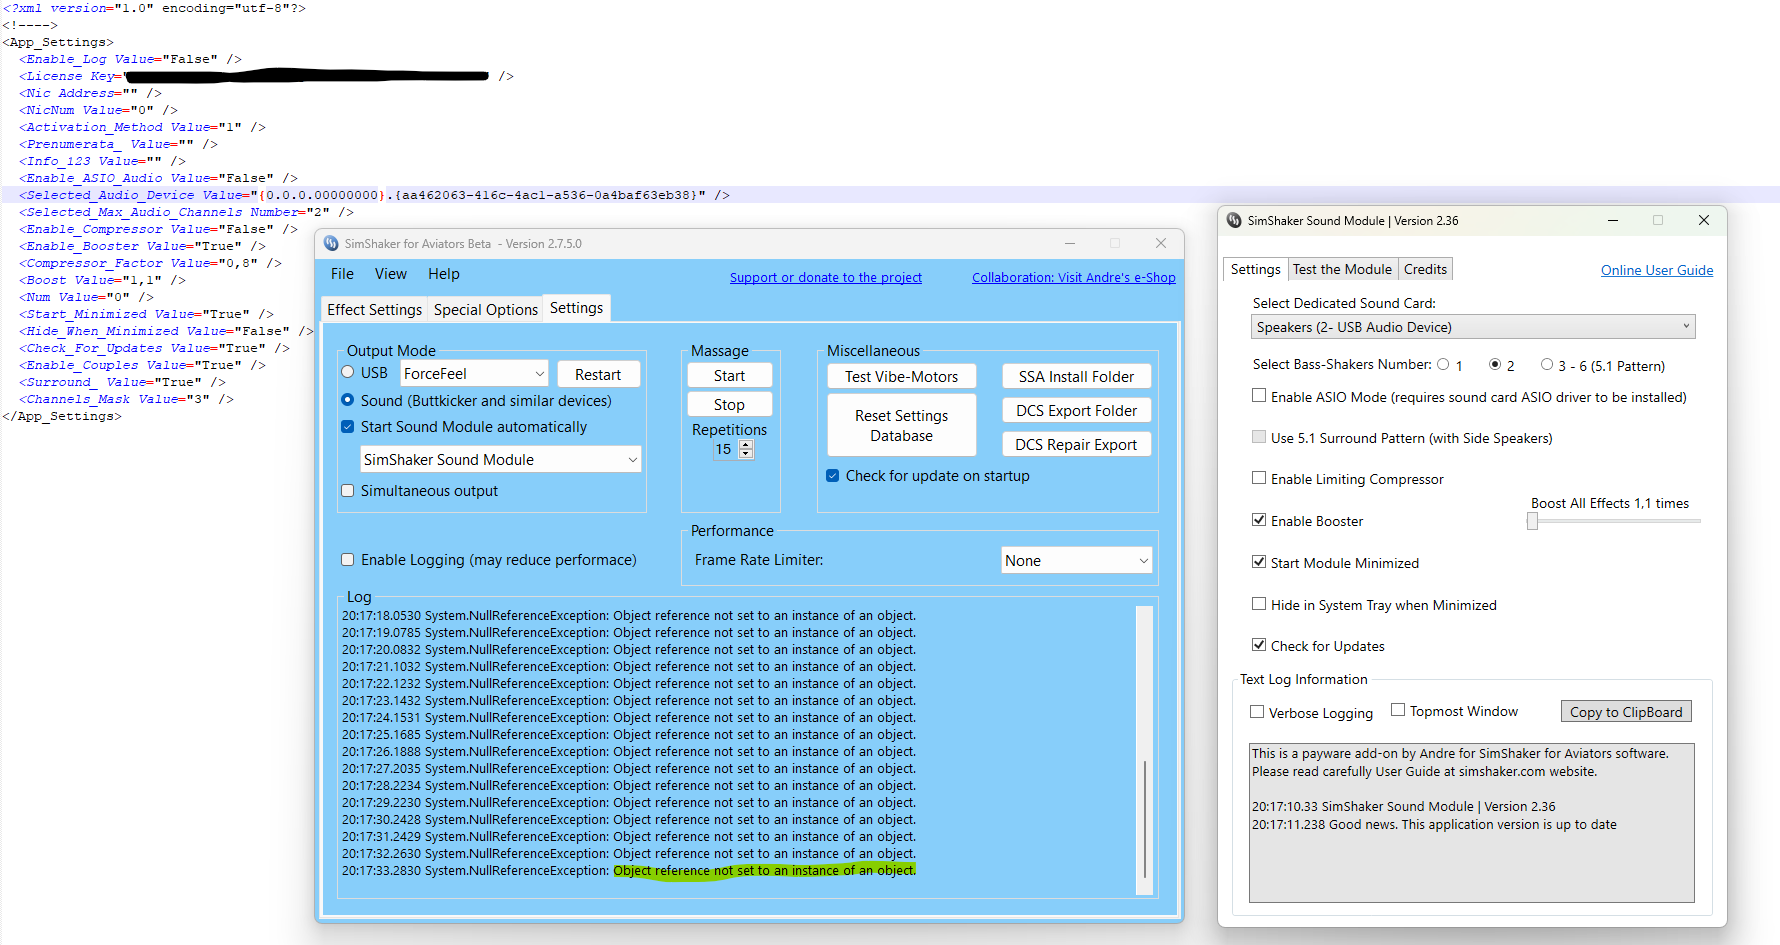The height and width of the screenshot is (945, 1780).
Task: Increase Repetitions value with up arrow
Action: tap(746, 445)
